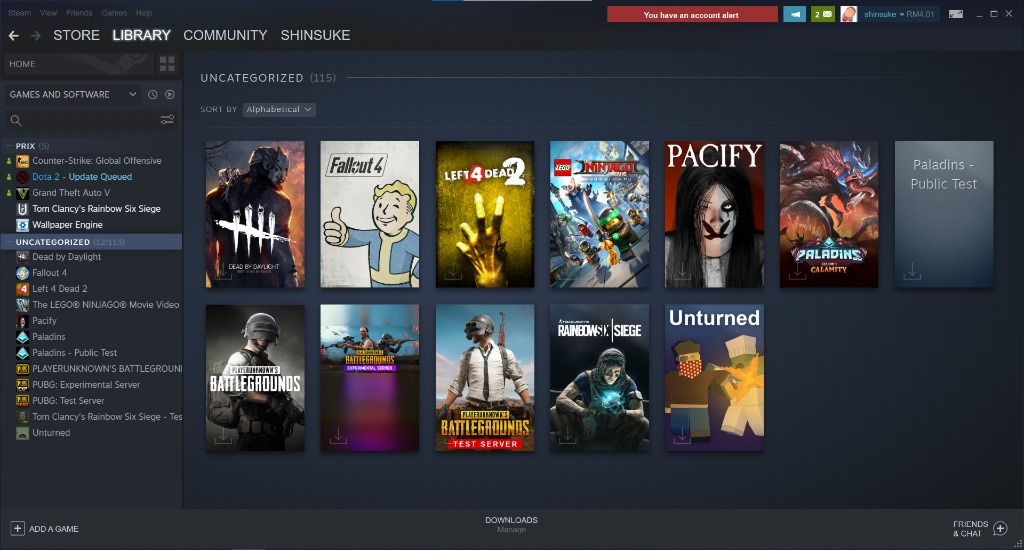Open Paladins Calamity cover art
This screenshot has width=1024, height=550.
click(829, 214)
